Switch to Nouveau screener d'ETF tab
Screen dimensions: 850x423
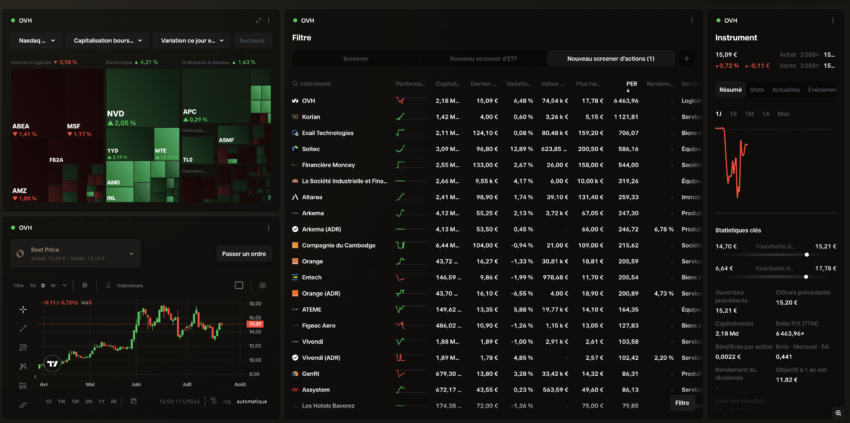[483, 59]
